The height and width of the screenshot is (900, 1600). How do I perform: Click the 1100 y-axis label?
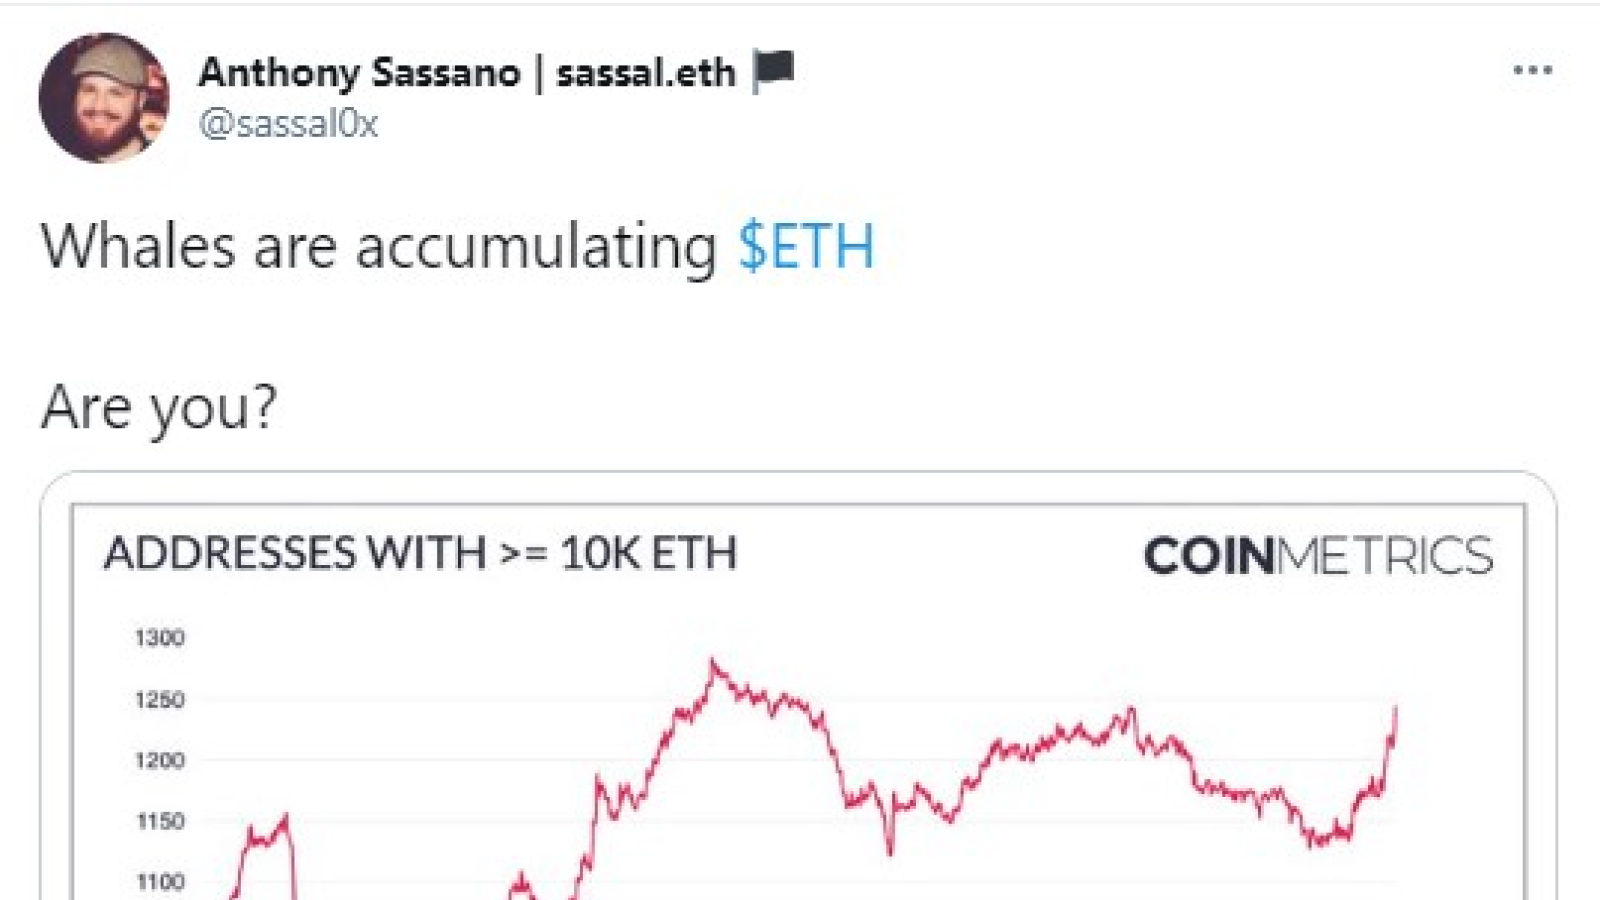(160, 882)
